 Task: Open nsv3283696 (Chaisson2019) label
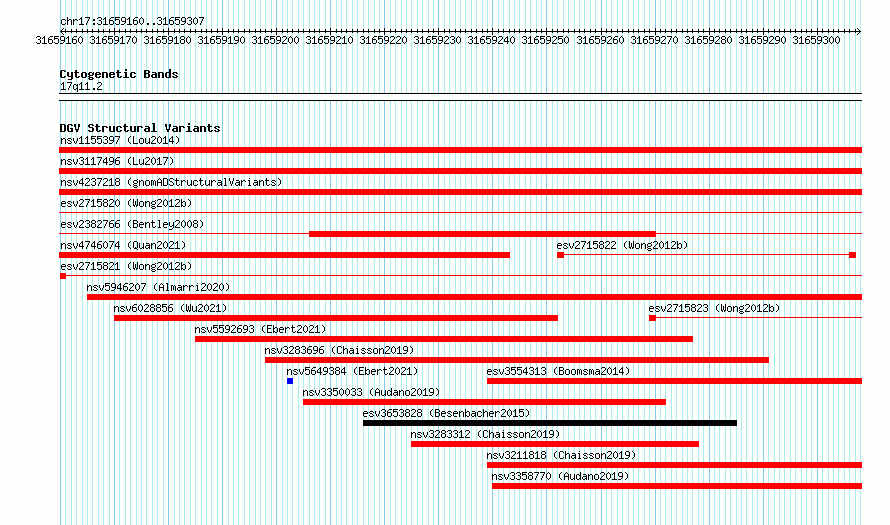coord(339,350)
